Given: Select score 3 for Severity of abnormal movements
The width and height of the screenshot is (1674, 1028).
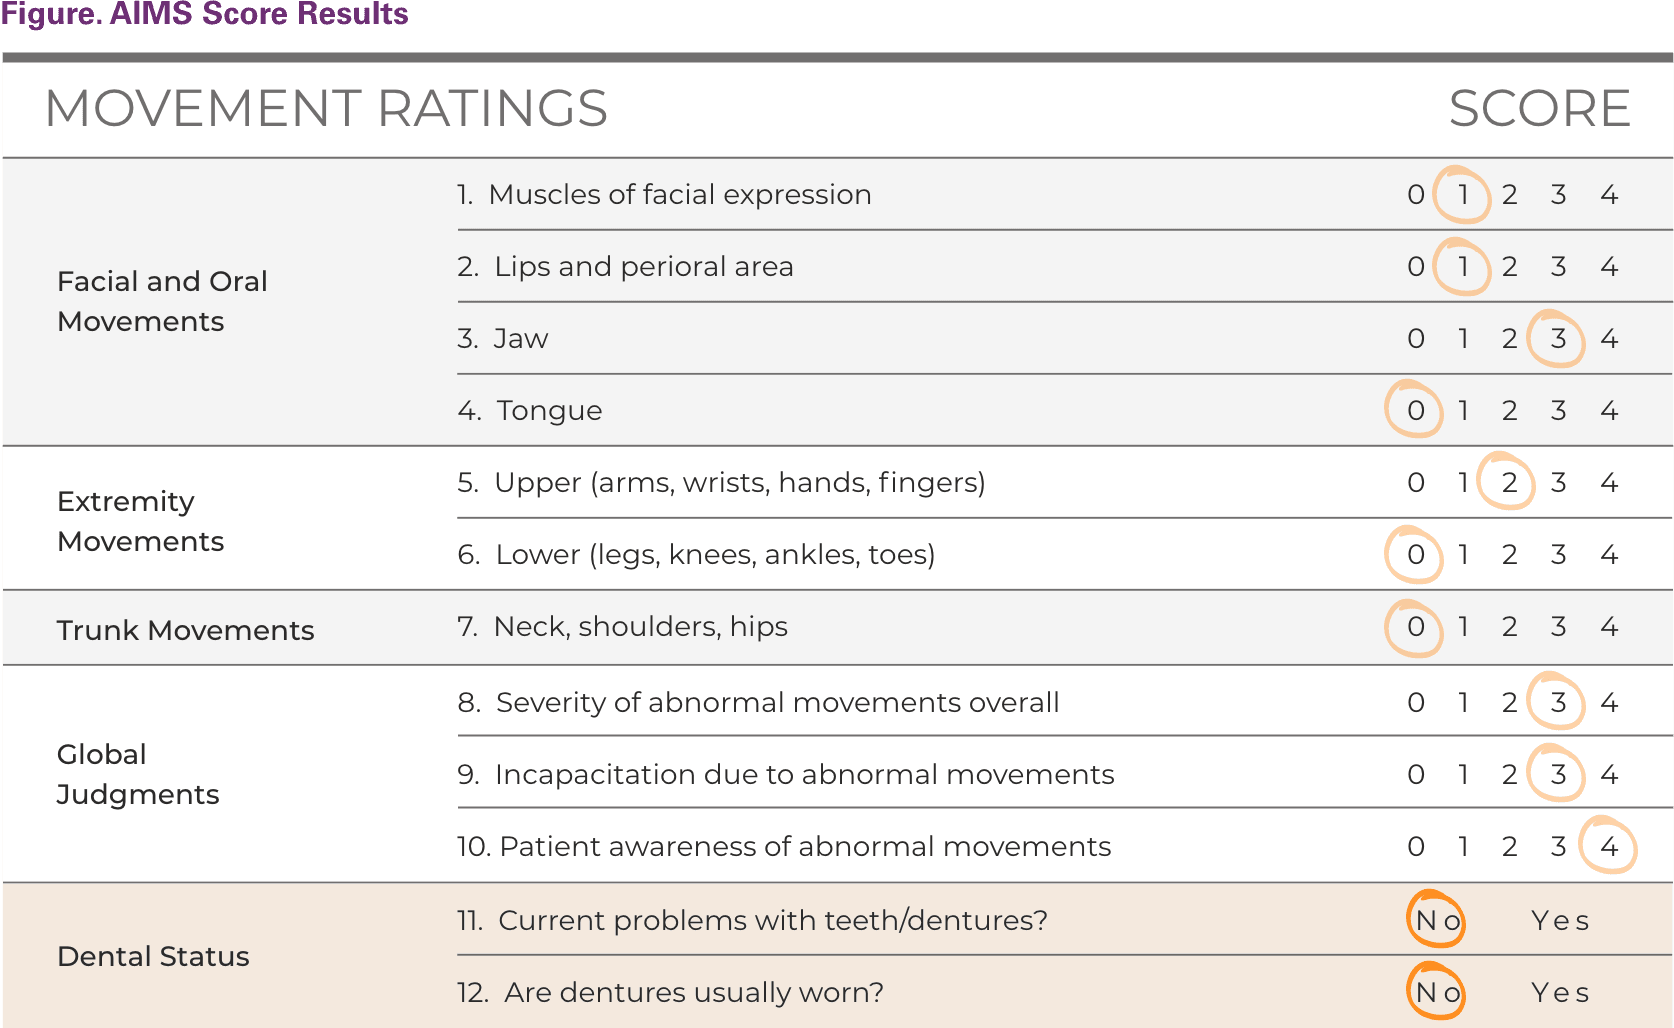Looking at the screenshot, I should 1558,702.
